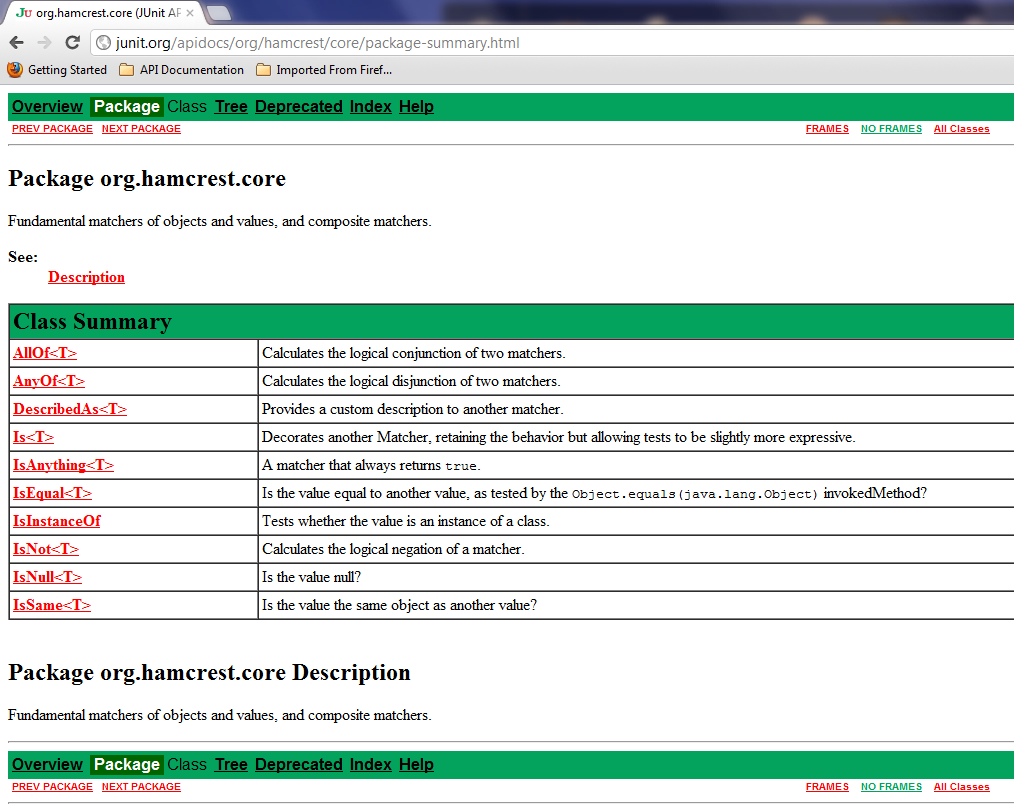Open Tree in bottom navigation bar
The image size is (1014, 807).
[x=232, y=764]
